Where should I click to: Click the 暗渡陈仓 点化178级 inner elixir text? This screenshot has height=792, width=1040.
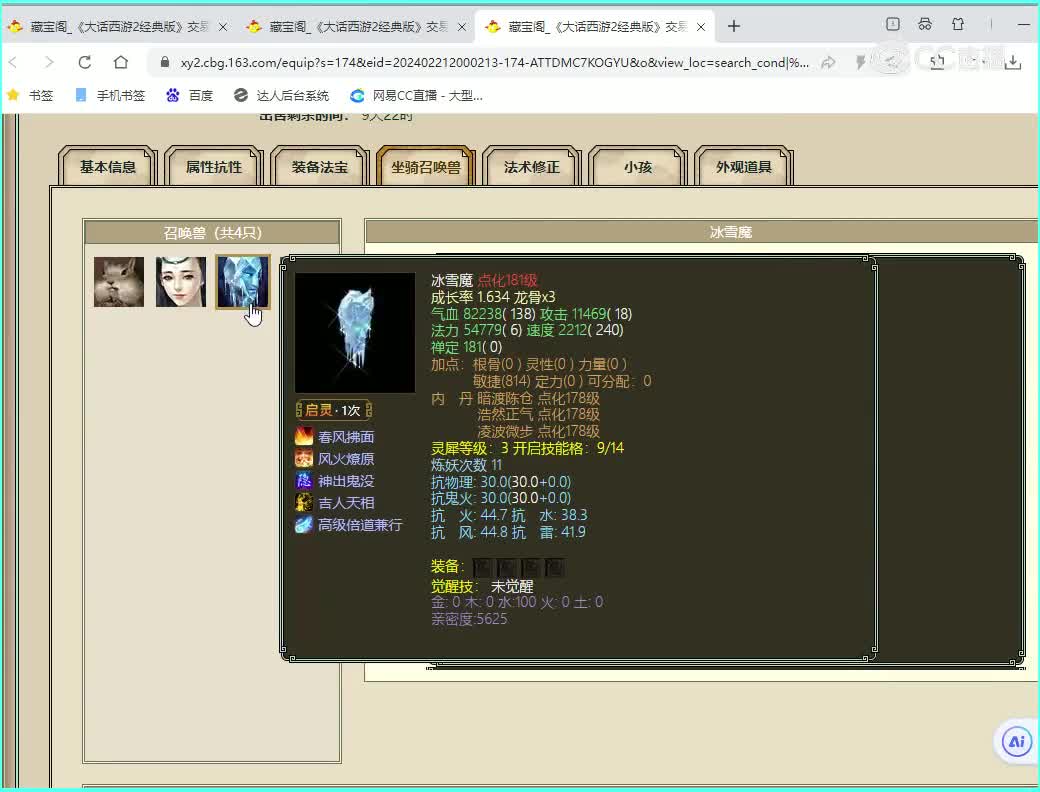539,398
